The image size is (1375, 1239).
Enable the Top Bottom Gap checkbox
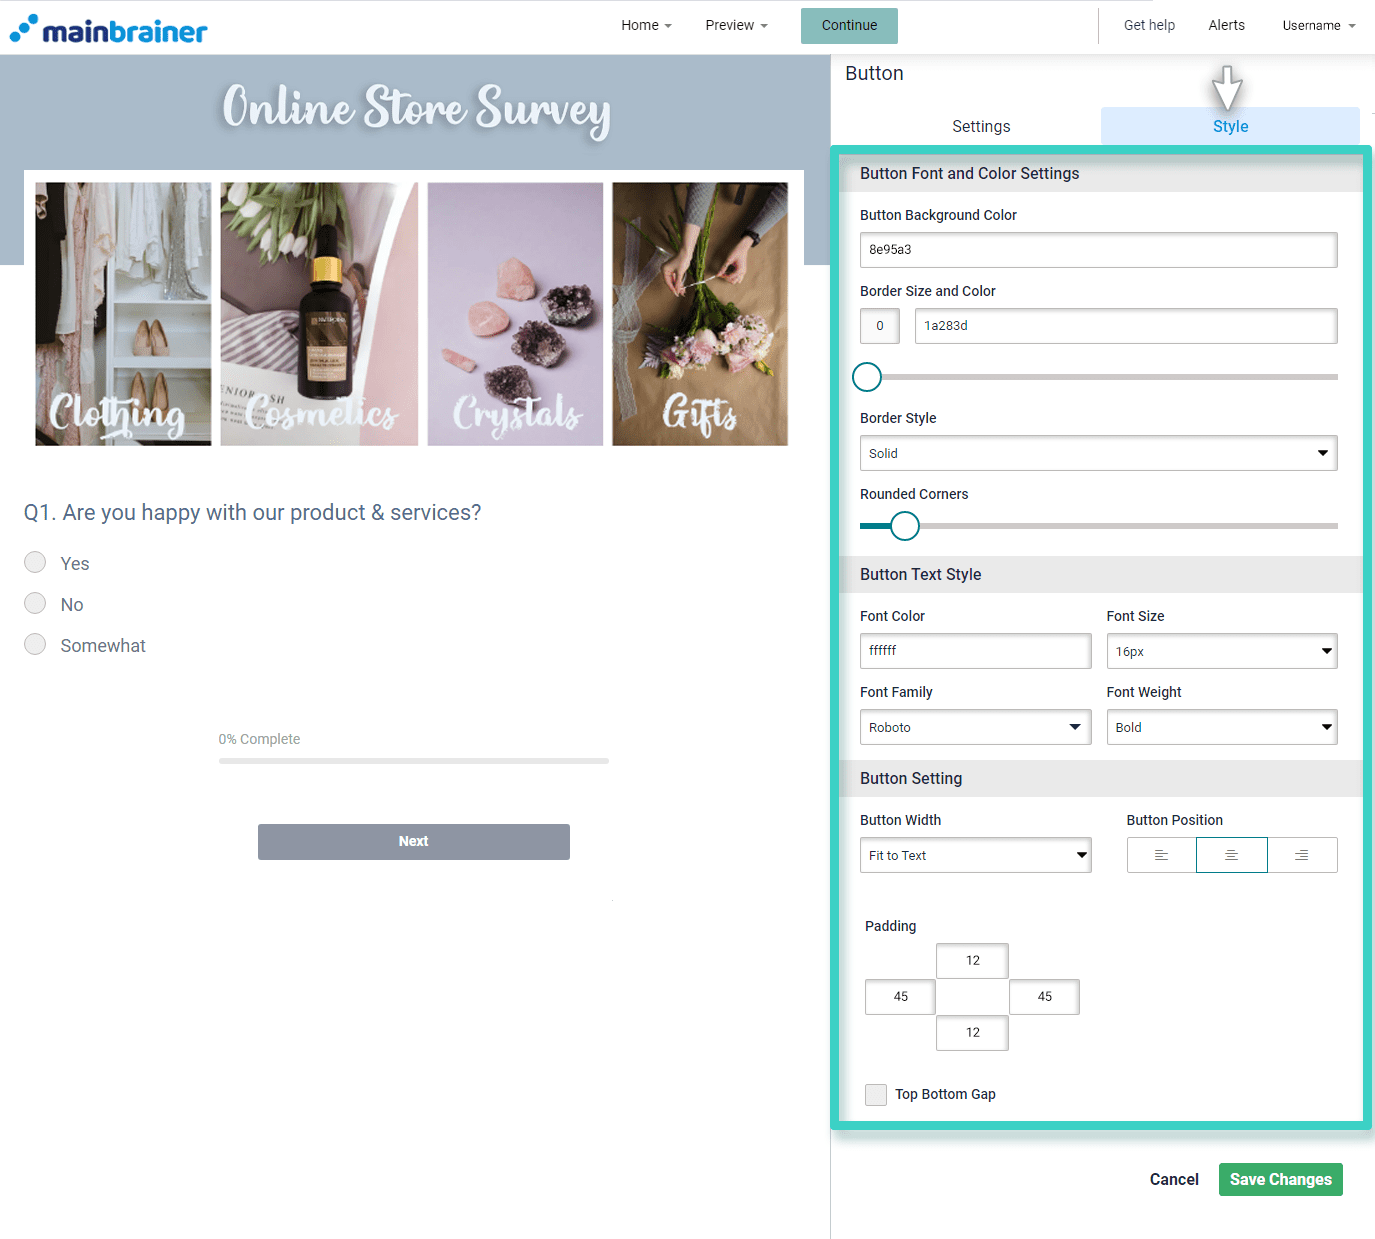click(876, 1094)
